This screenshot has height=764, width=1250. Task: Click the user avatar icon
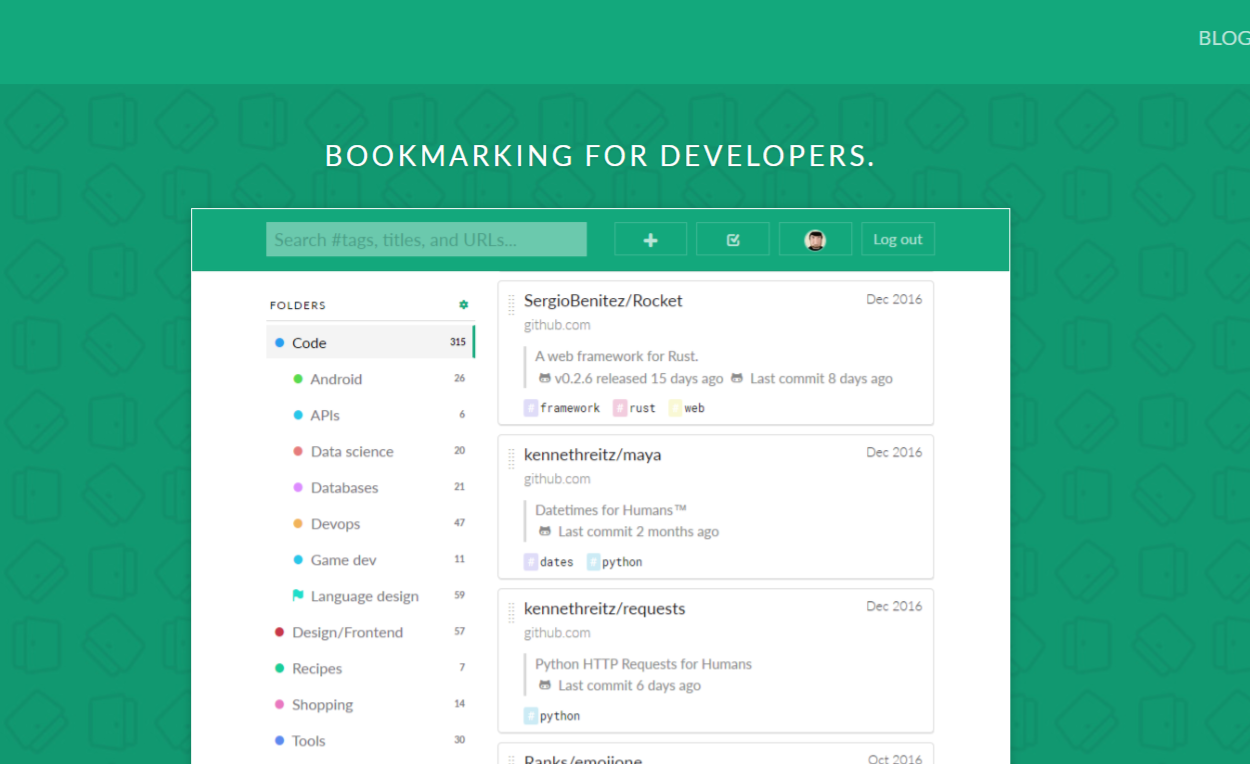click(x=815, y=239)
